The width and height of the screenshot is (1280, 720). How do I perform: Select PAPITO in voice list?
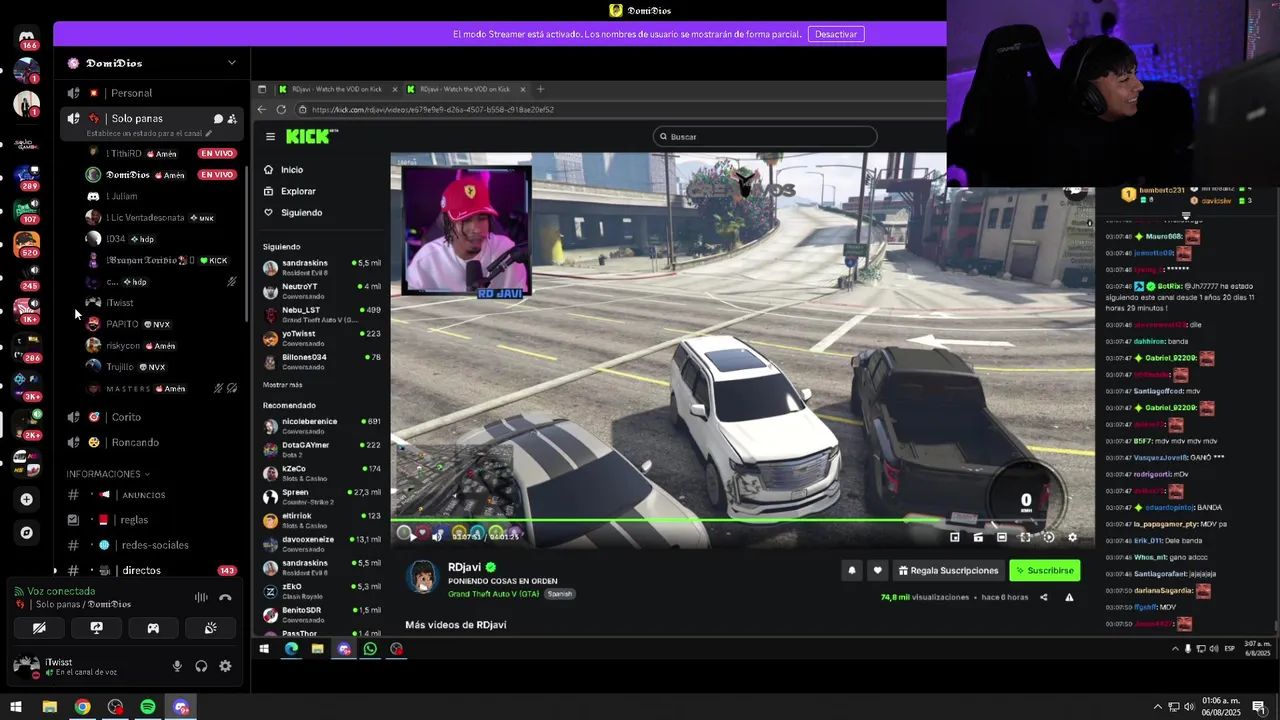pos(161,324)
